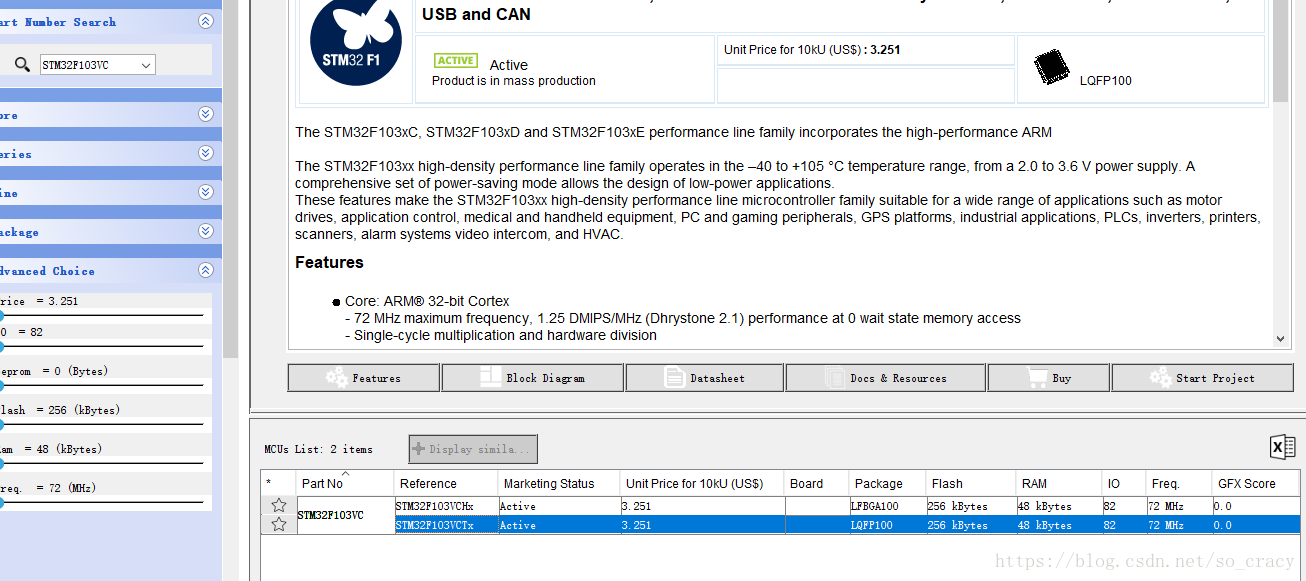Adjust the Freq 72 MHz slider
The height and width of the screenshot is (581, 1306).
tap(101, 502)
